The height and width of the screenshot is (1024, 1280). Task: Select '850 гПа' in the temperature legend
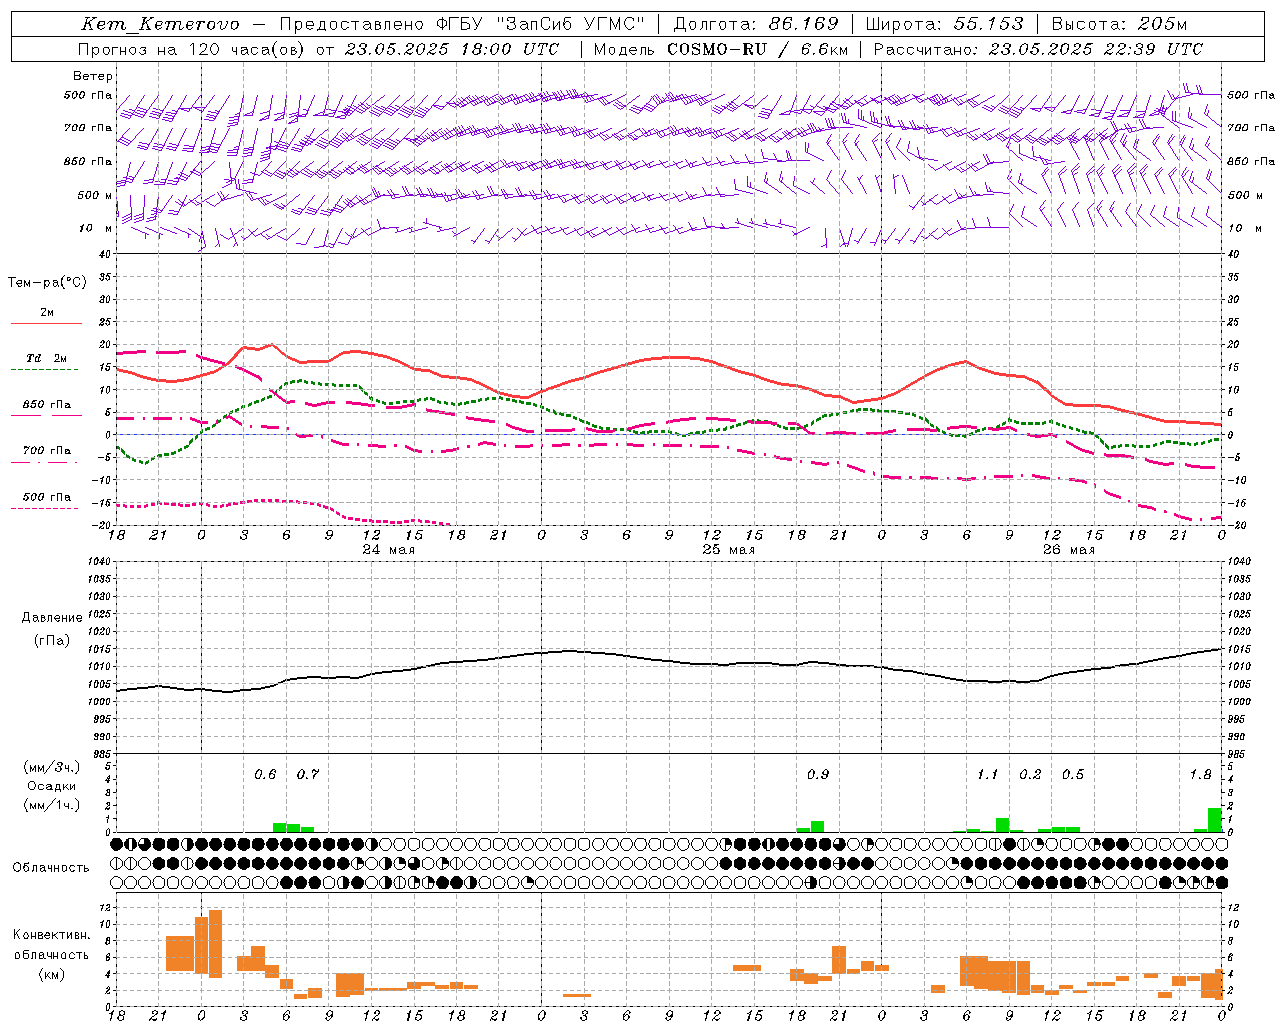(47, 405)
